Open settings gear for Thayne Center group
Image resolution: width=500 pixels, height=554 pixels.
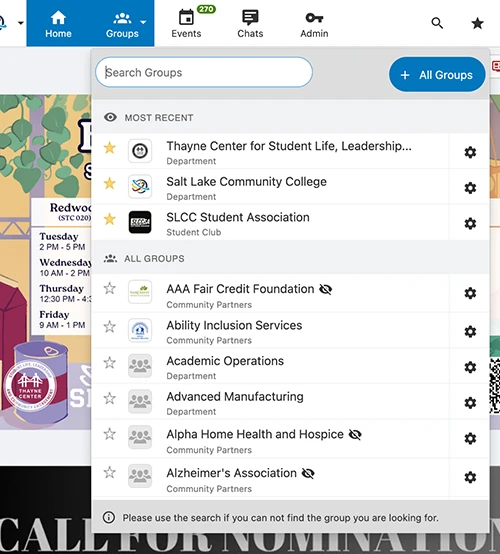point(470,152)
